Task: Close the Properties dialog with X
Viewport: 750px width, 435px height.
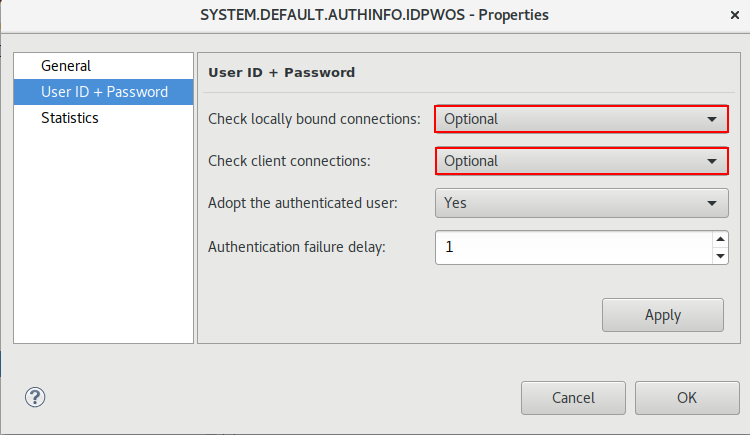Action: (735, 15)
